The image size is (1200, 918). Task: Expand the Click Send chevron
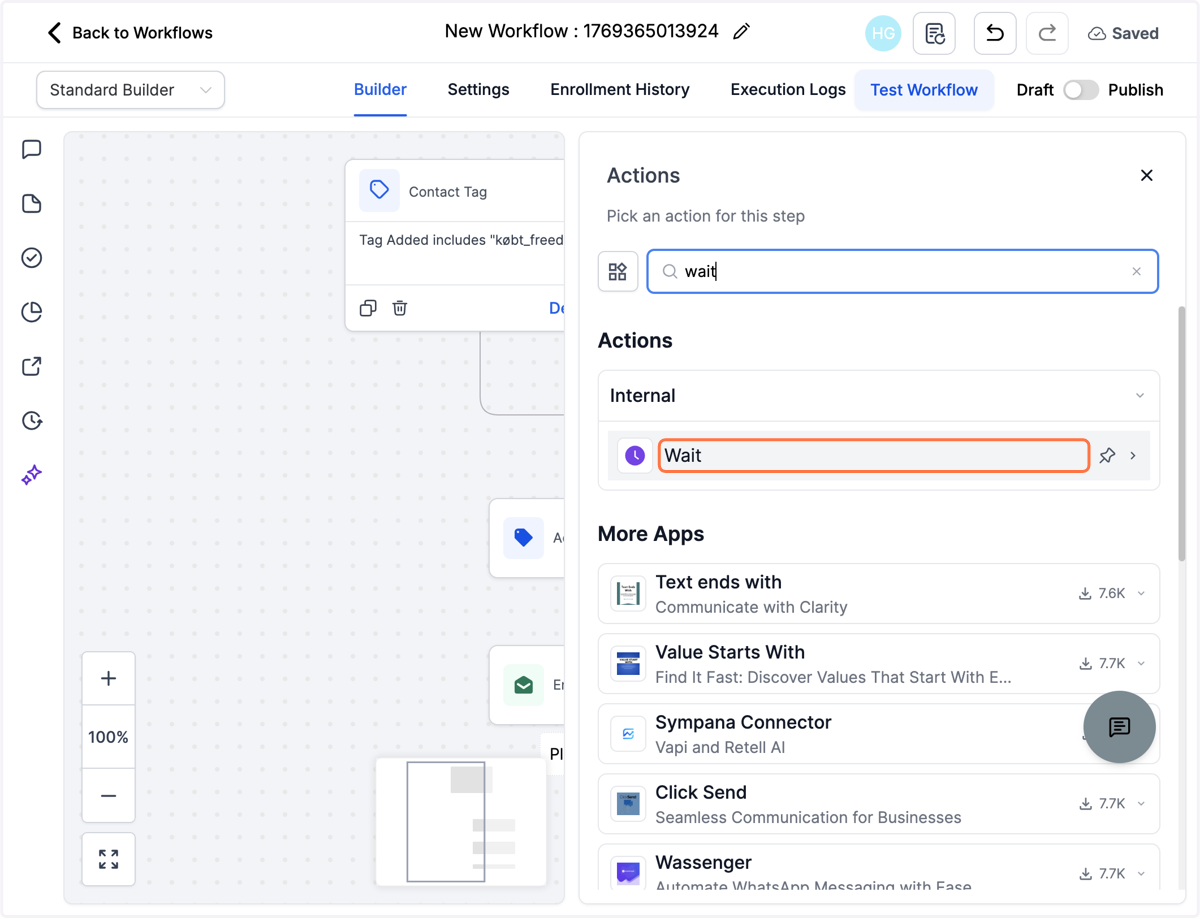point(1141,804)
